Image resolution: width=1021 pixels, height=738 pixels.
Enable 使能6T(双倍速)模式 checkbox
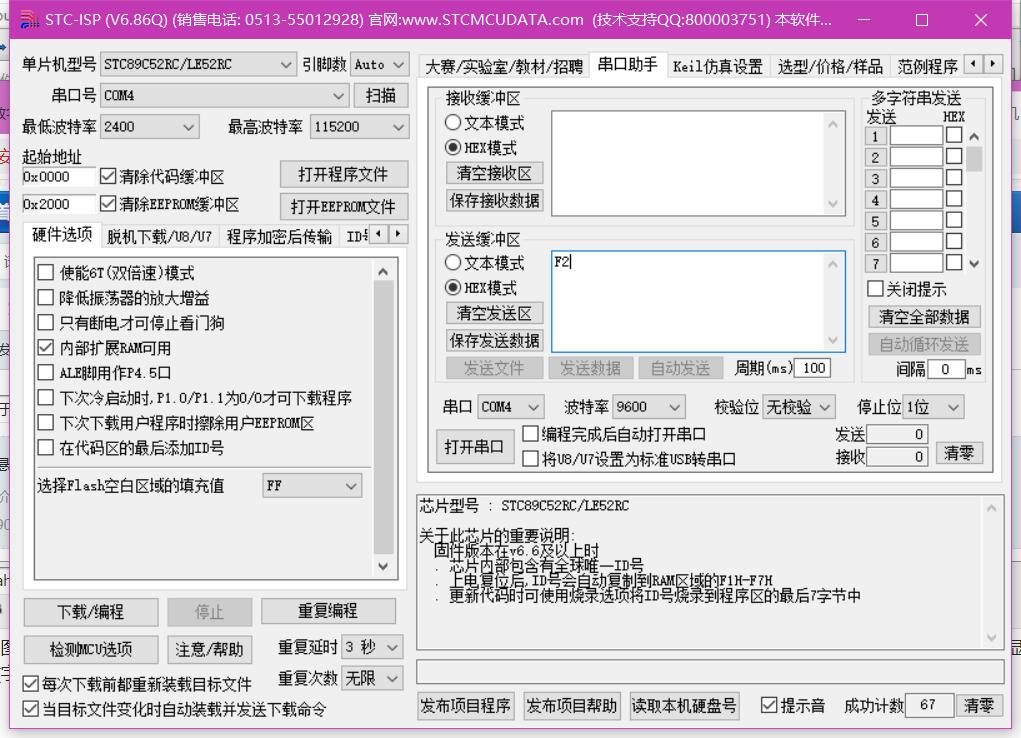[45, 271]
